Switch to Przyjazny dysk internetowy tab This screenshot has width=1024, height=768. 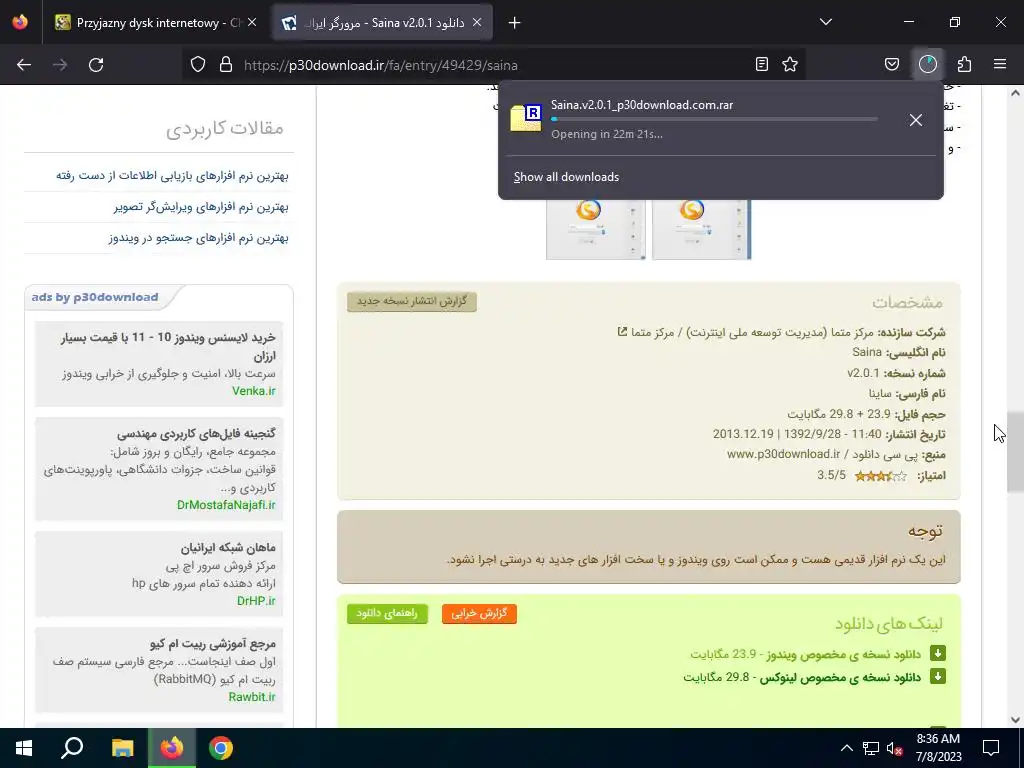153,23
